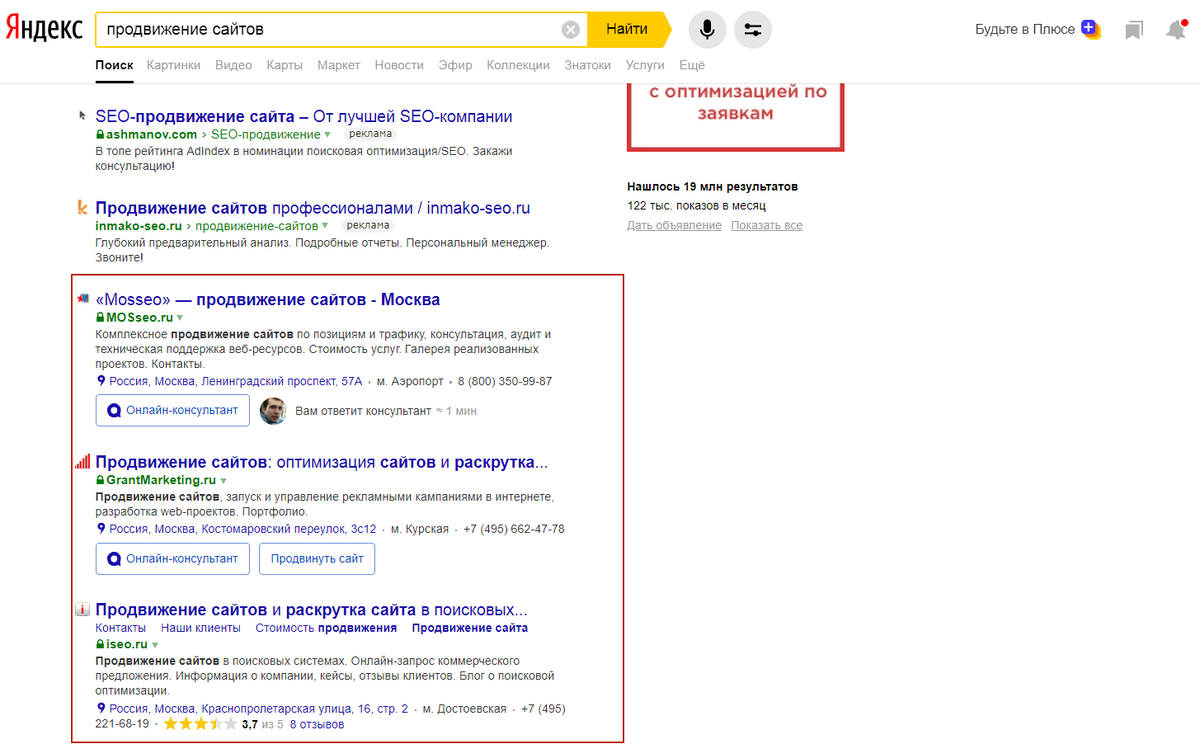Expand ashmanov.com SEO-продвижение dropdown arrow
This screenshot has height=744, width=1200.
click(328, 134)
